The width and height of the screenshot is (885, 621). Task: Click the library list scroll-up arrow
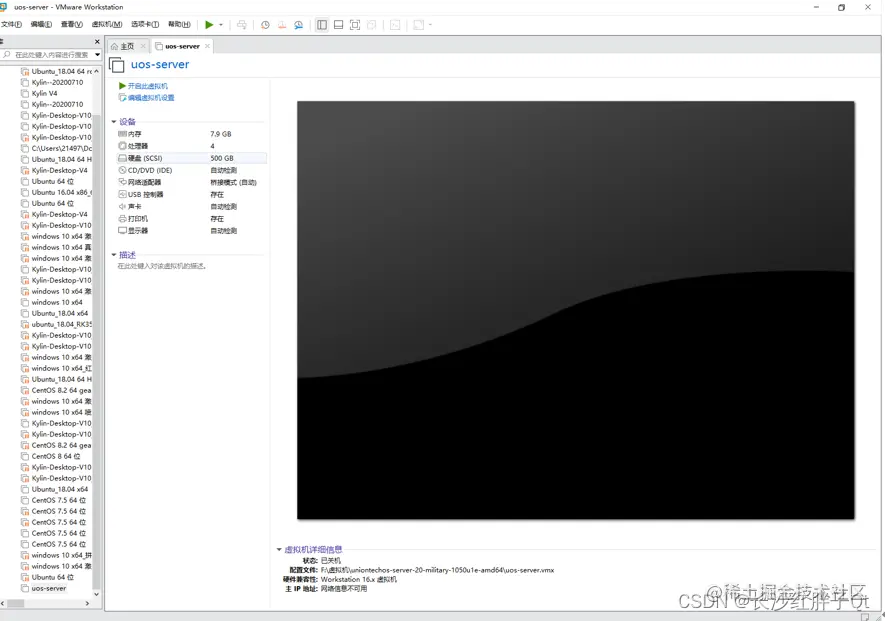97,72
